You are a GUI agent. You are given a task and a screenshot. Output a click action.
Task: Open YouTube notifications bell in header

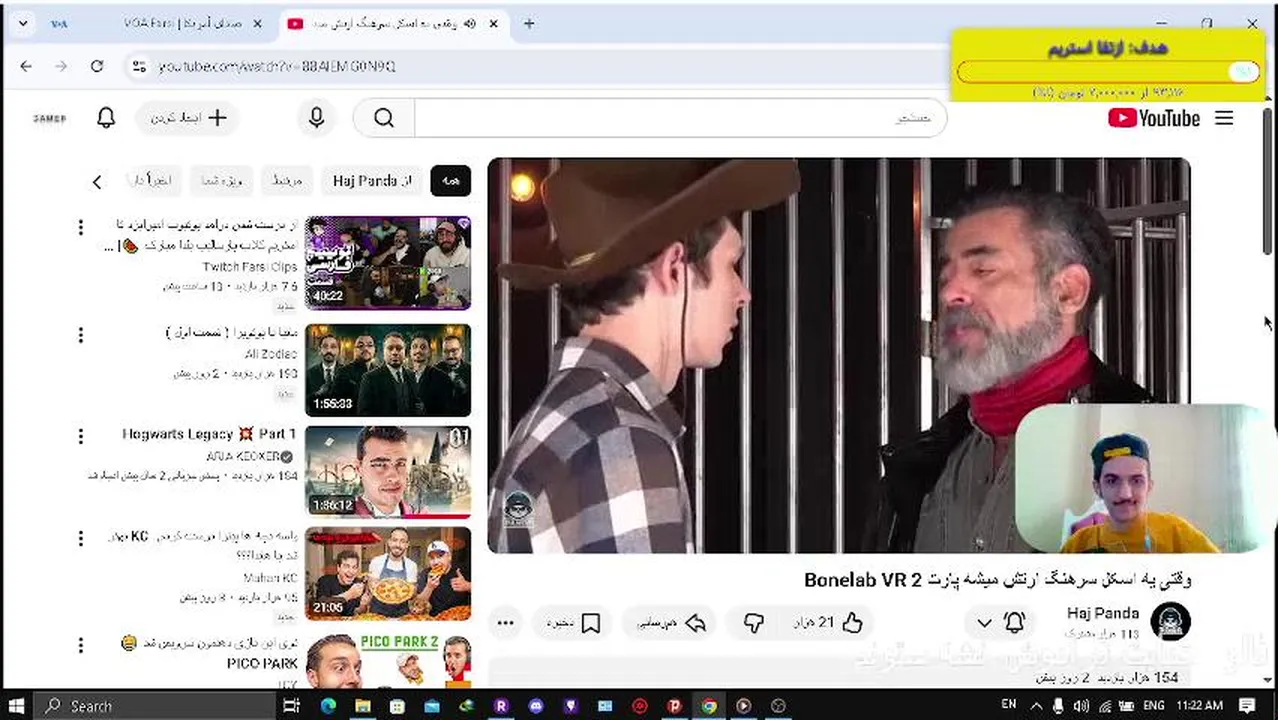pyautogui.click(x=106, y=118)
